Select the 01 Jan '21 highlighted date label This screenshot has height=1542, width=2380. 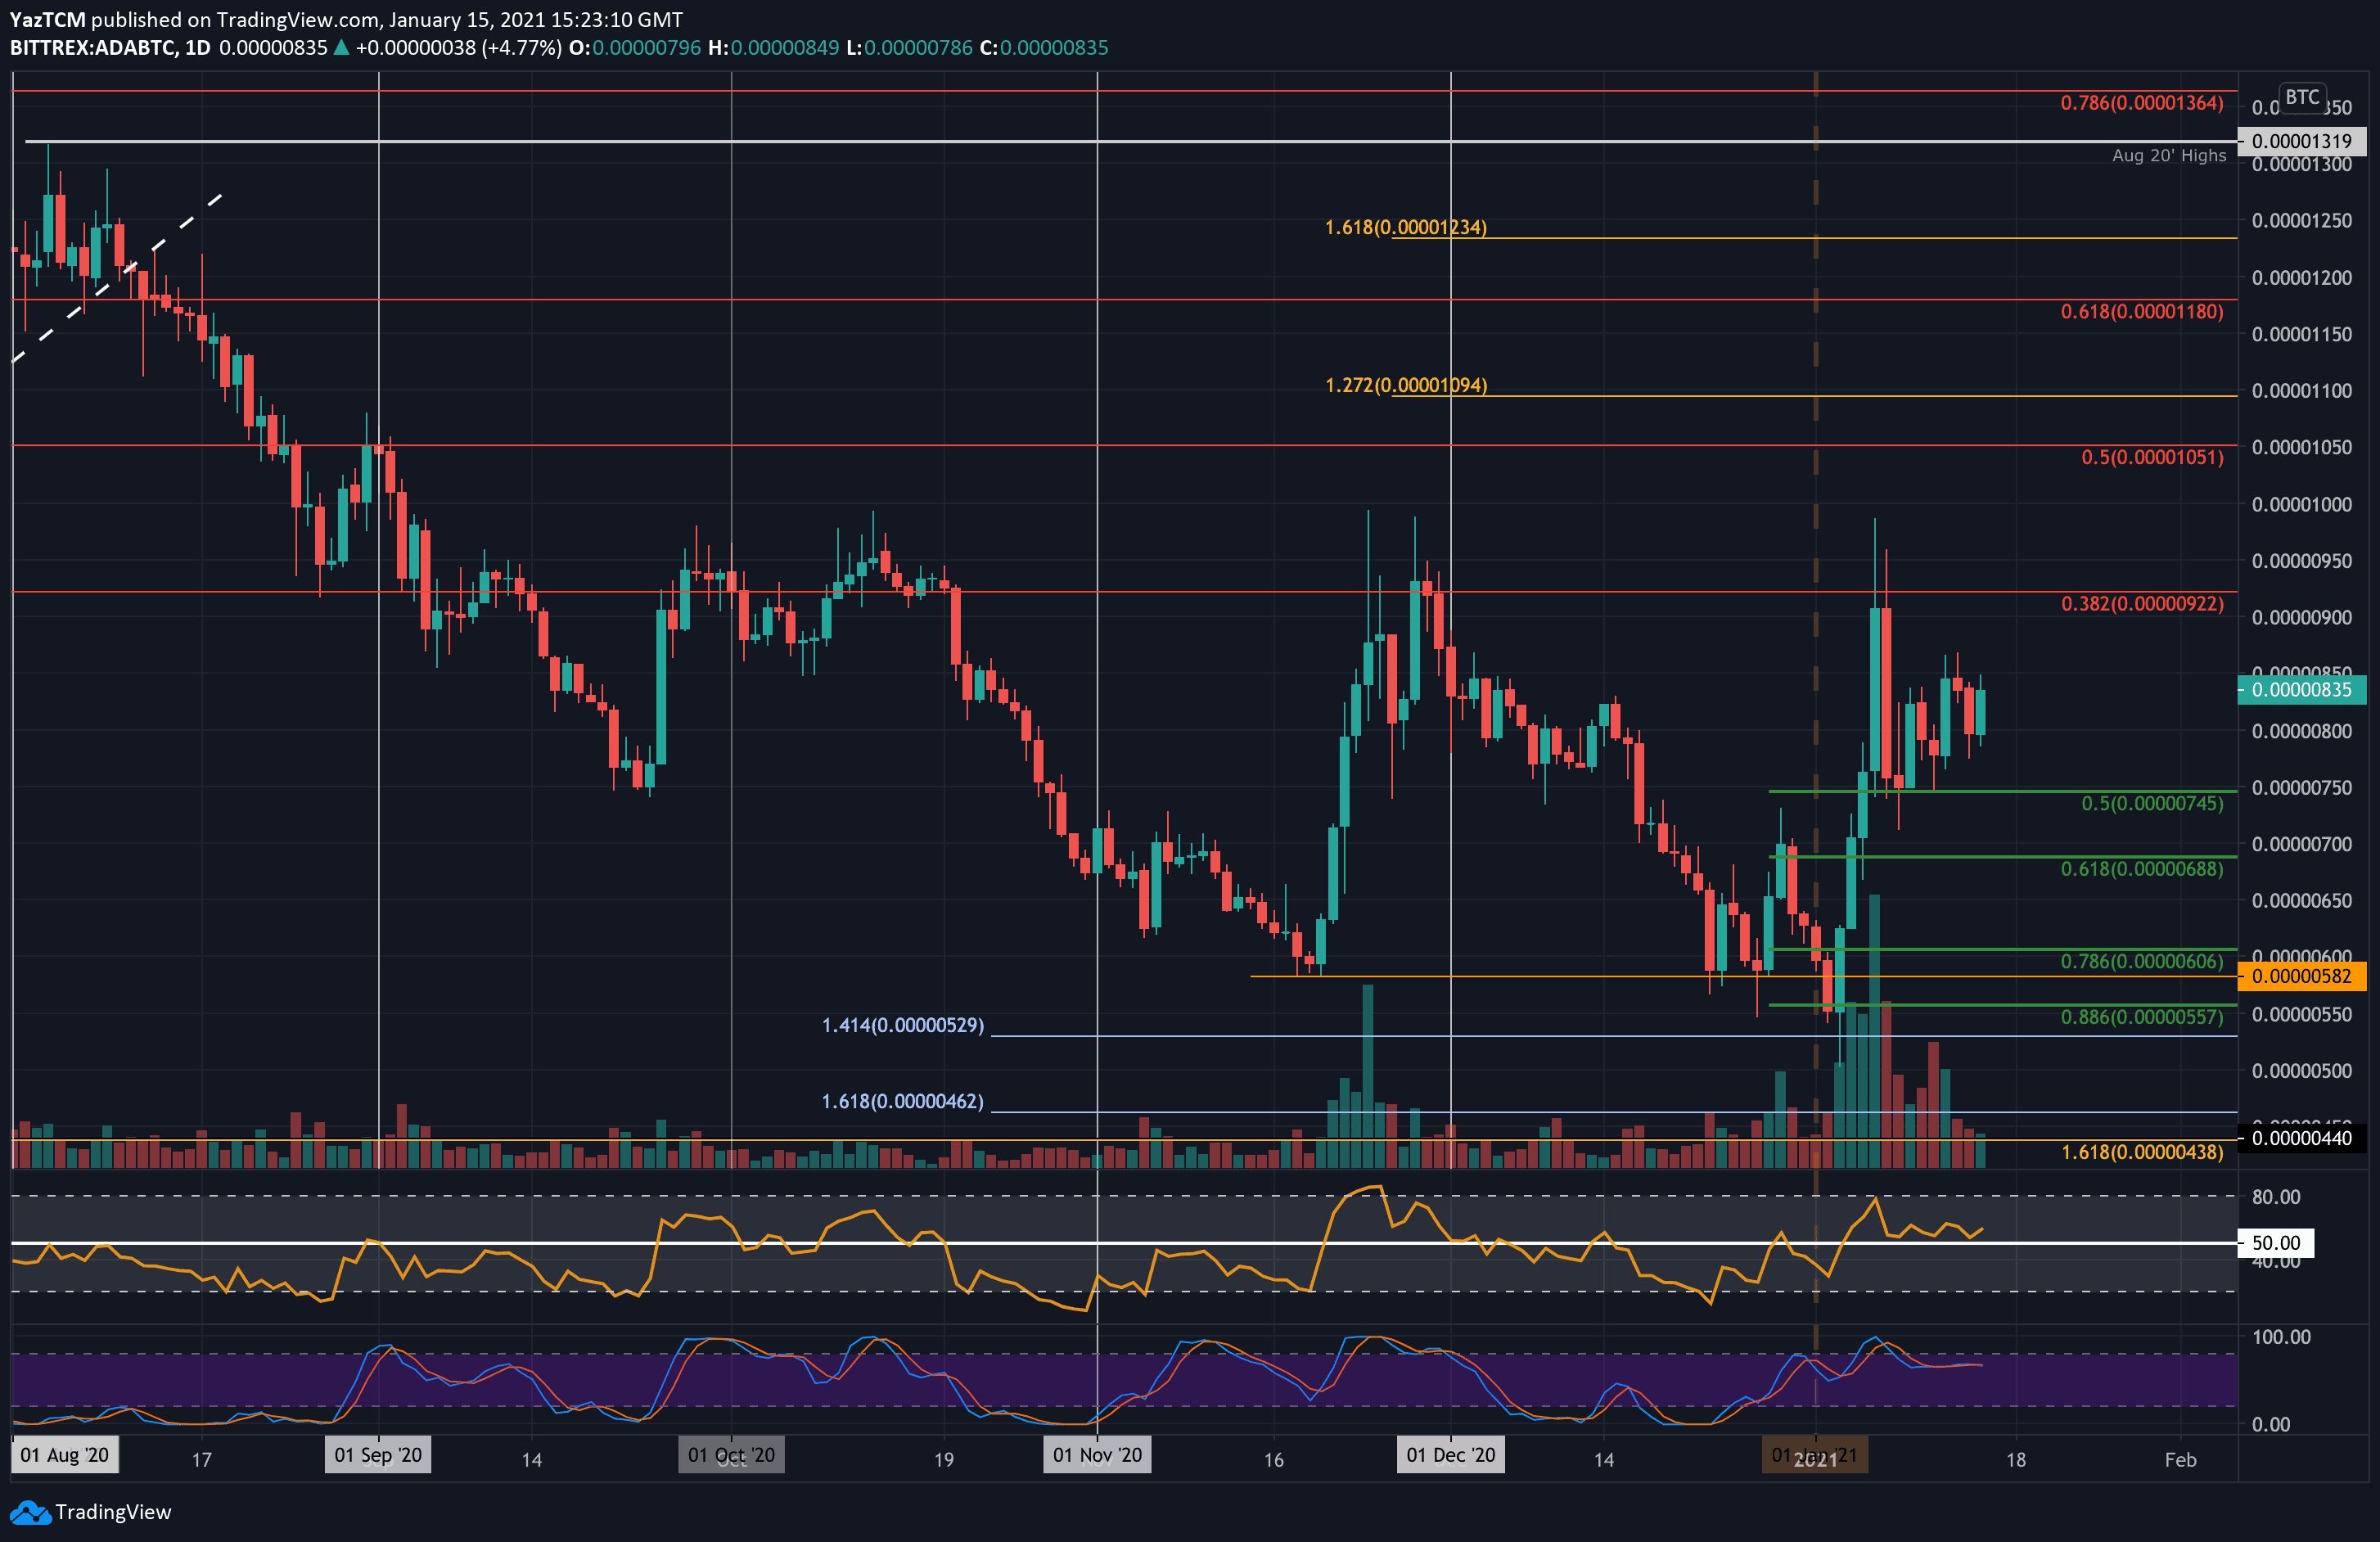1817,1455
